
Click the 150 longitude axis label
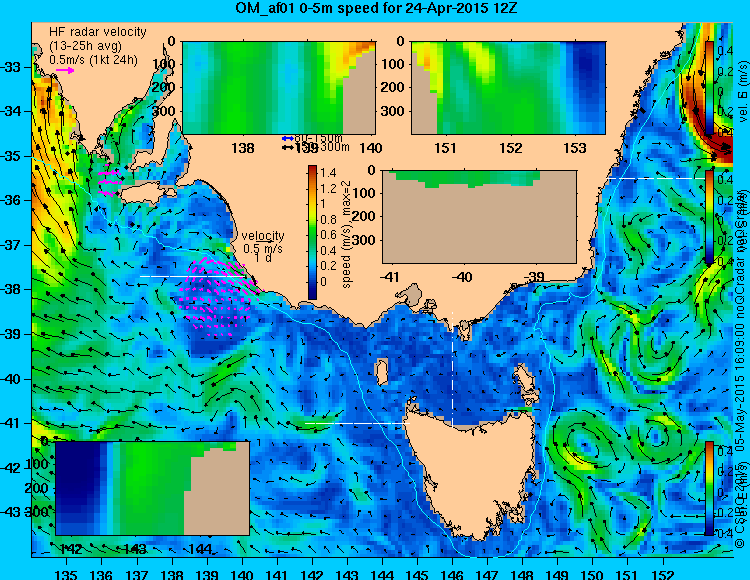point(593,574)
